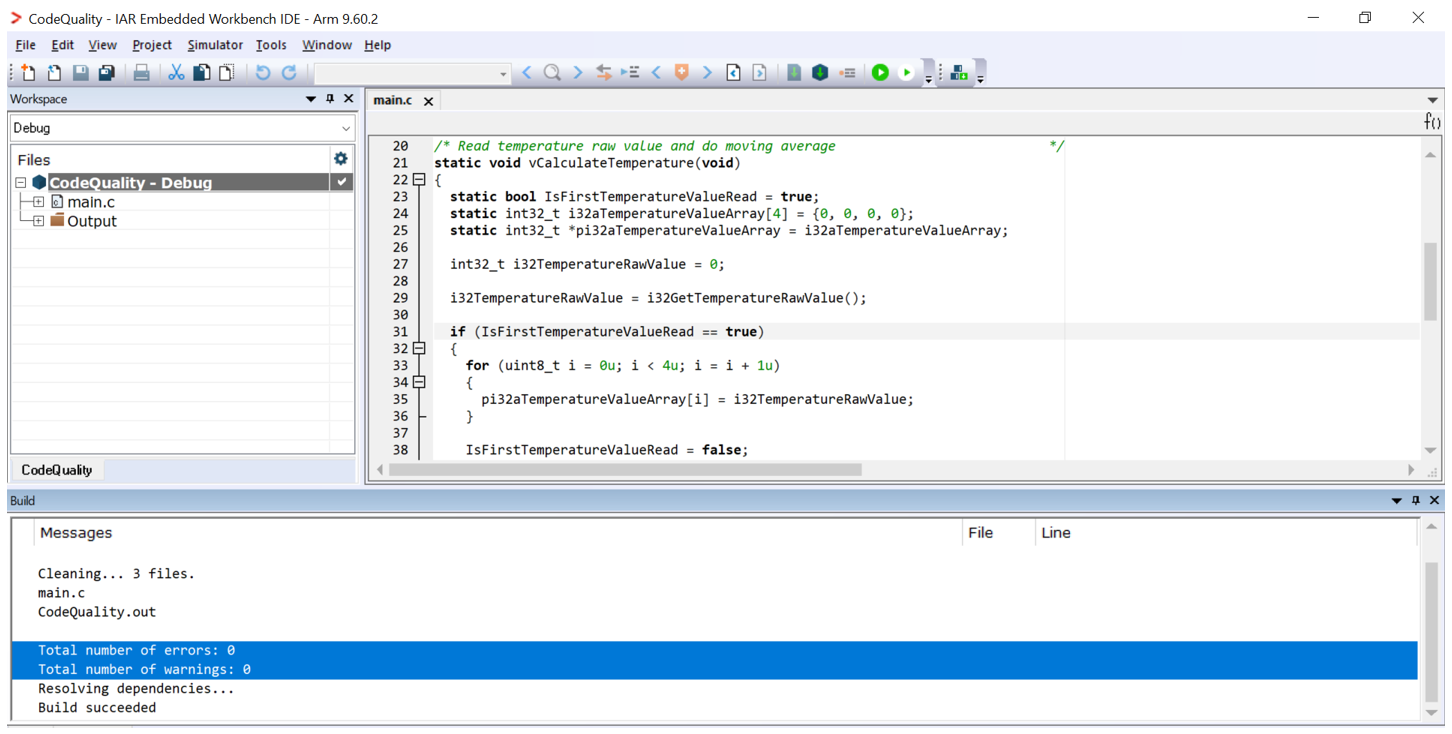Select the Cut icon in the toolbar
The width and height of the screenshot is (1452, 734).
pos(176,72)
